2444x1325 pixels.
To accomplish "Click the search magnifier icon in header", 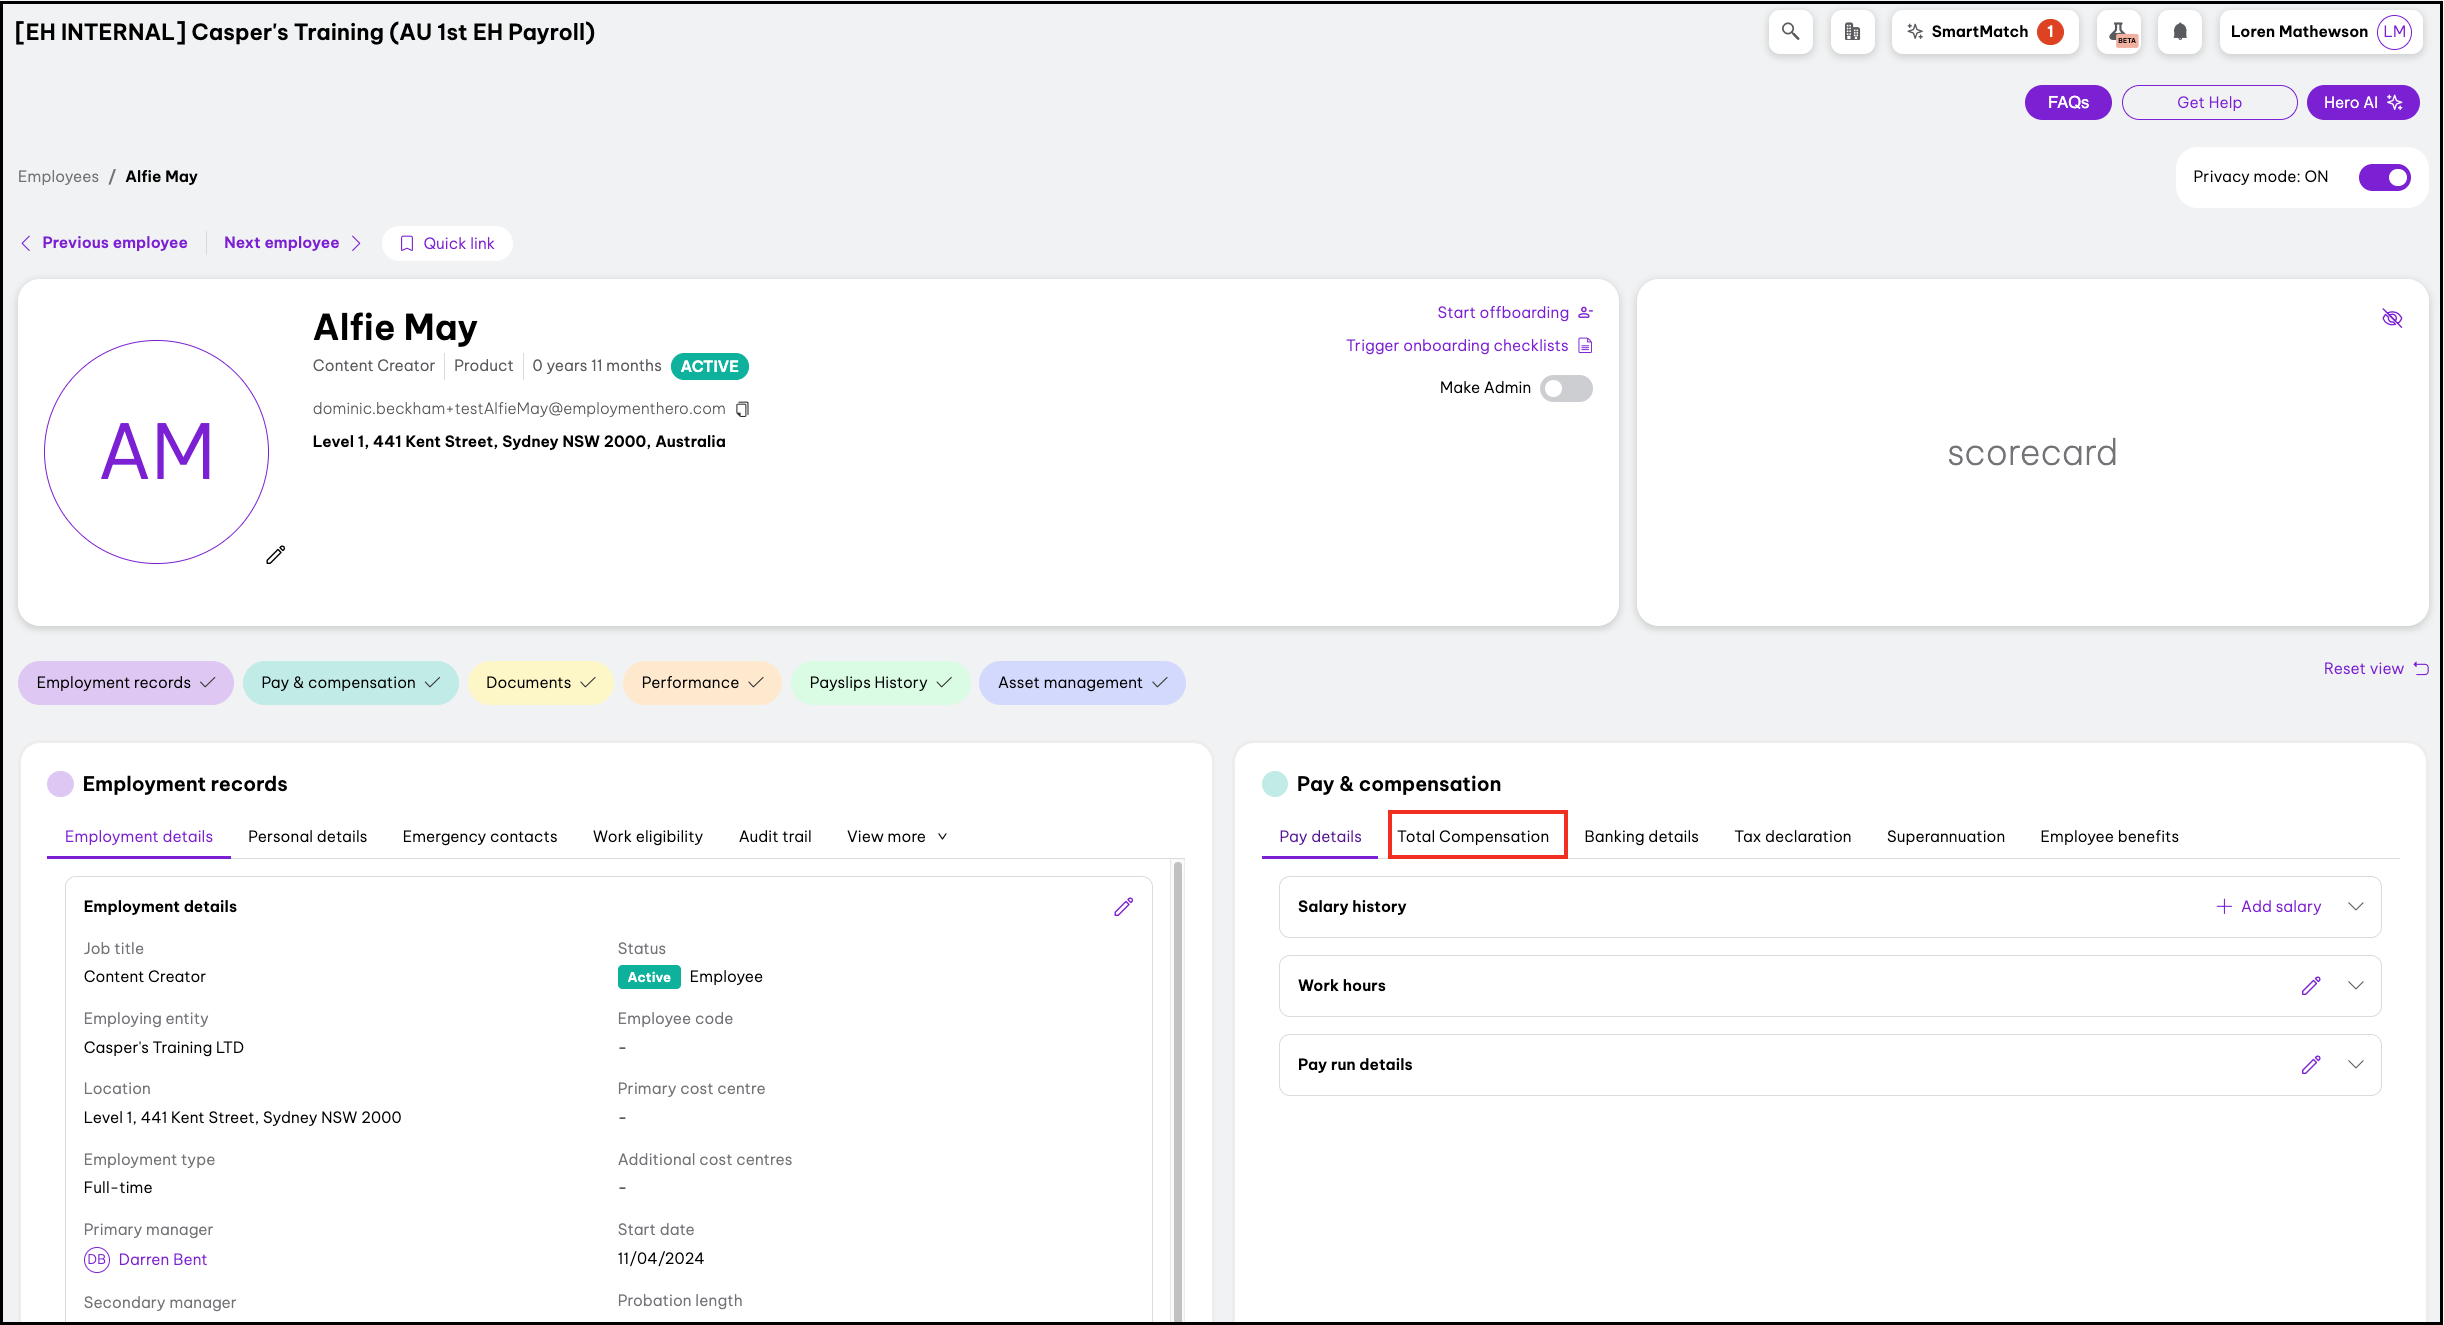I will (x=1790, y=32).
